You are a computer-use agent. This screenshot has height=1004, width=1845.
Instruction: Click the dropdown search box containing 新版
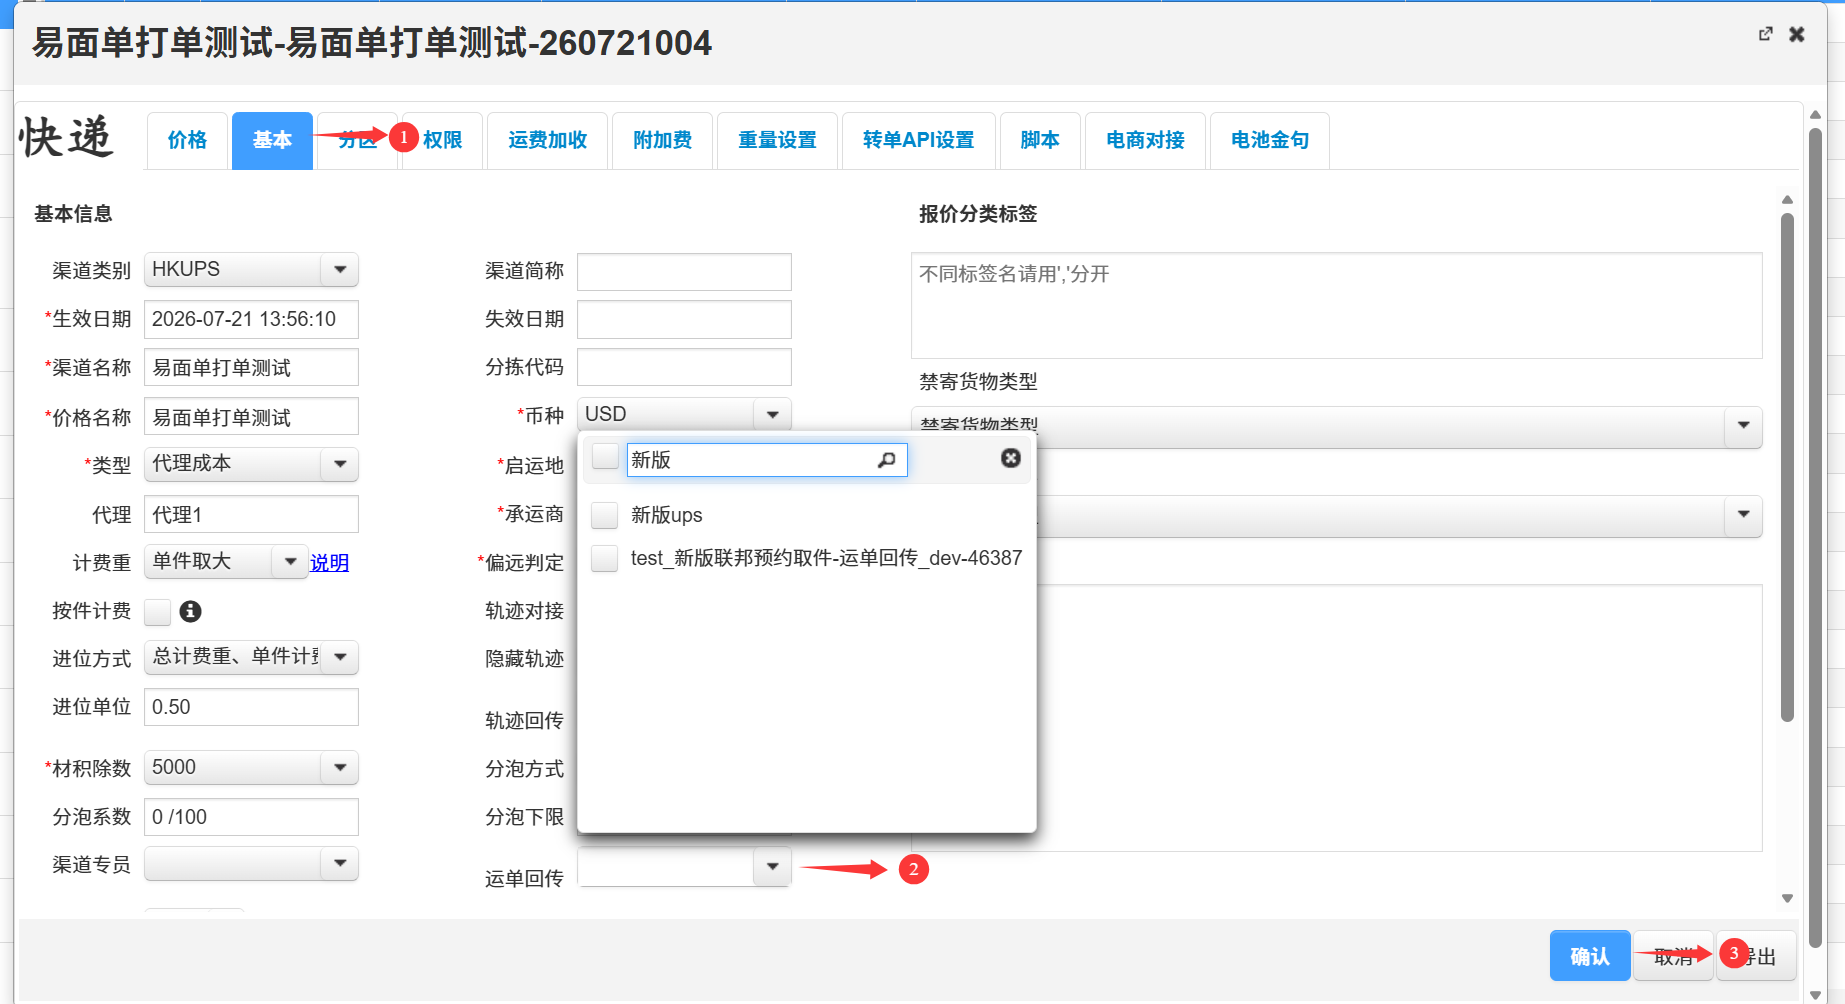click(x=767, y=460)
